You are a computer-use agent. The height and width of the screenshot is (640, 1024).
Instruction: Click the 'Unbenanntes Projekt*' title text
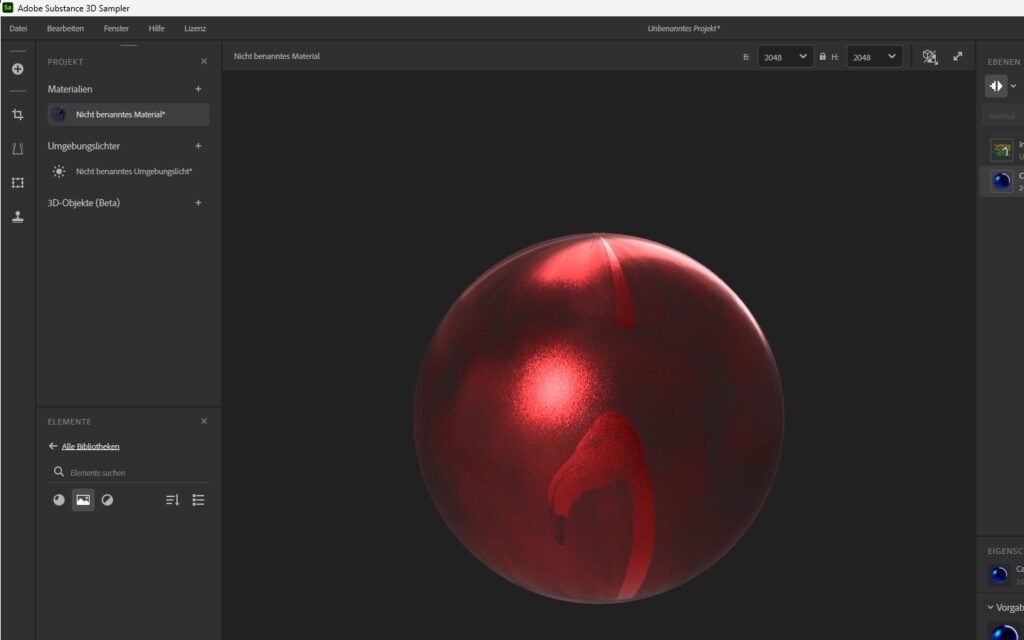684,29
